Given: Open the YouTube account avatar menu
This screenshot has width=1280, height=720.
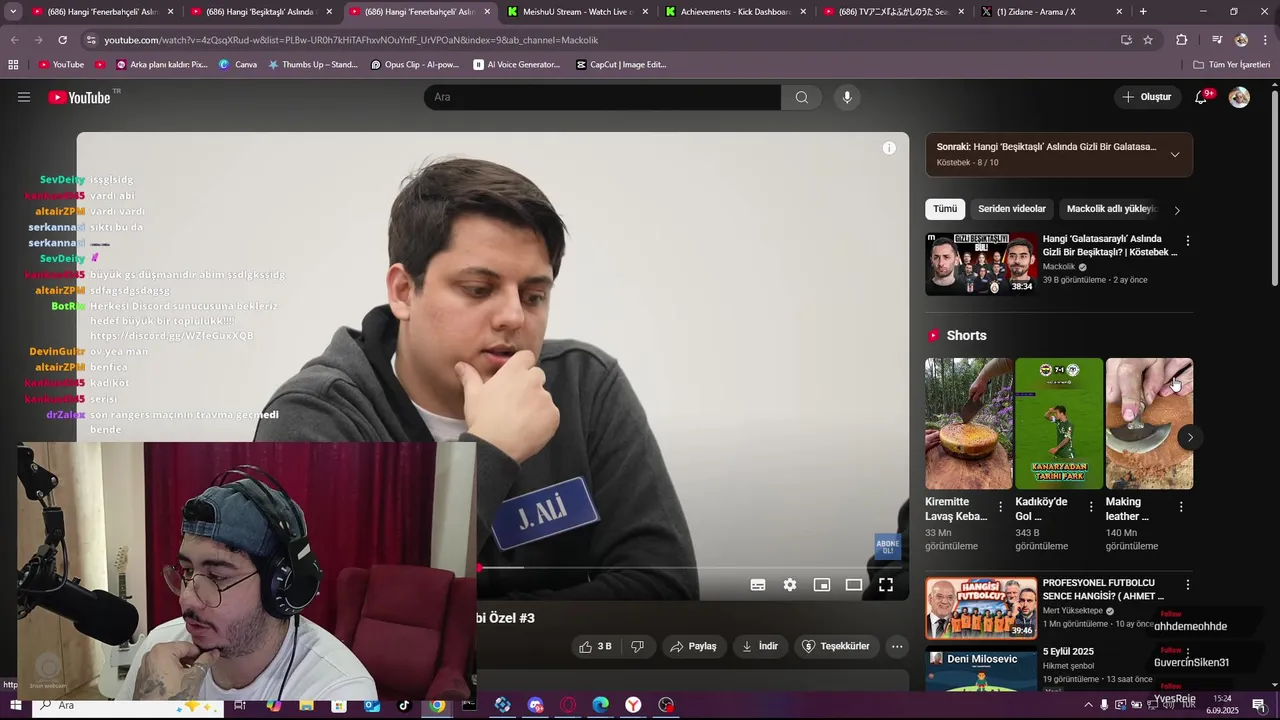Looking at the screenshot, I should [x=1239, y=97].
